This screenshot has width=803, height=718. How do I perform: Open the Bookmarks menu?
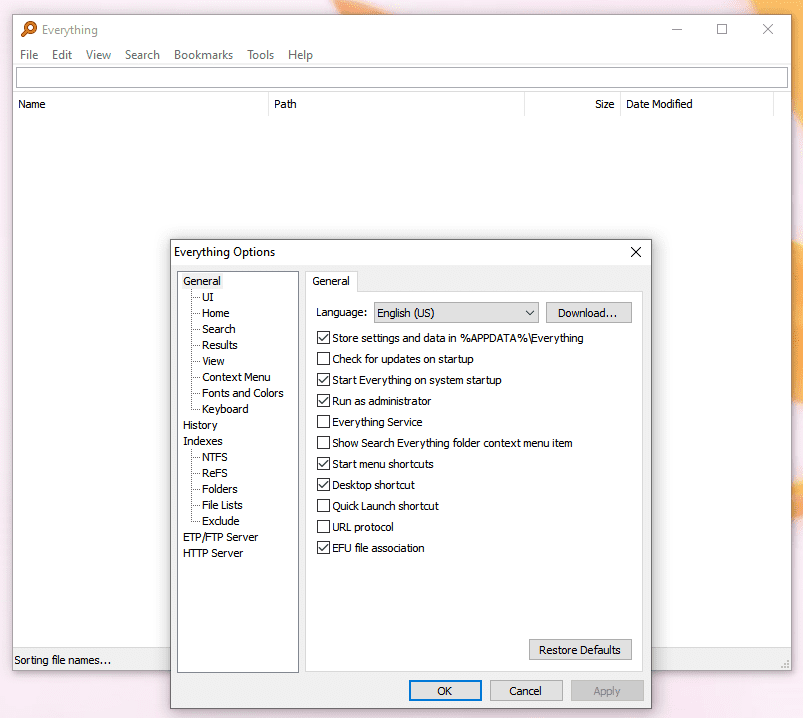click(x=203, y=55)
